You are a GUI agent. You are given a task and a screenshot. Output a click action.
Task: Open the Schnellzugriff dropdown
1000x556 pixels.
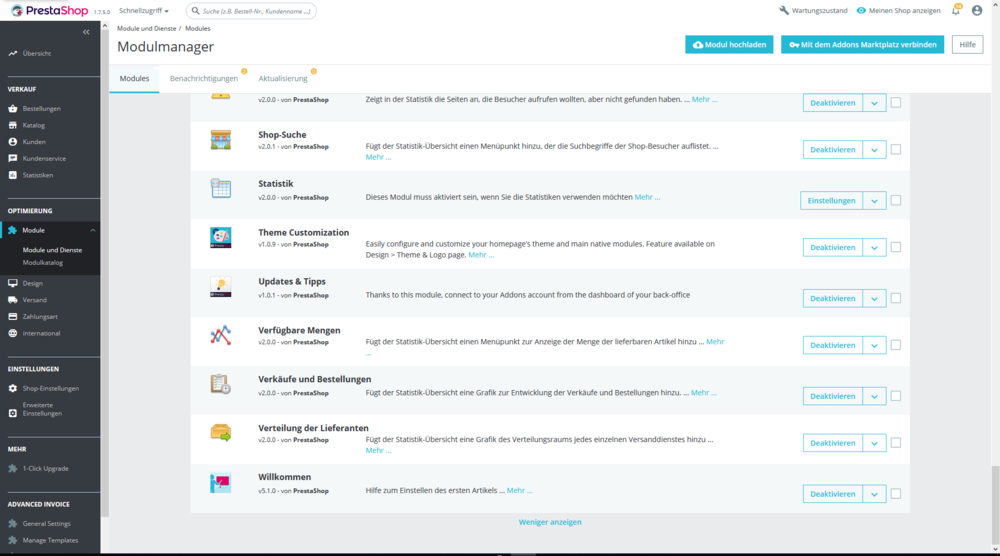[144, 11]
